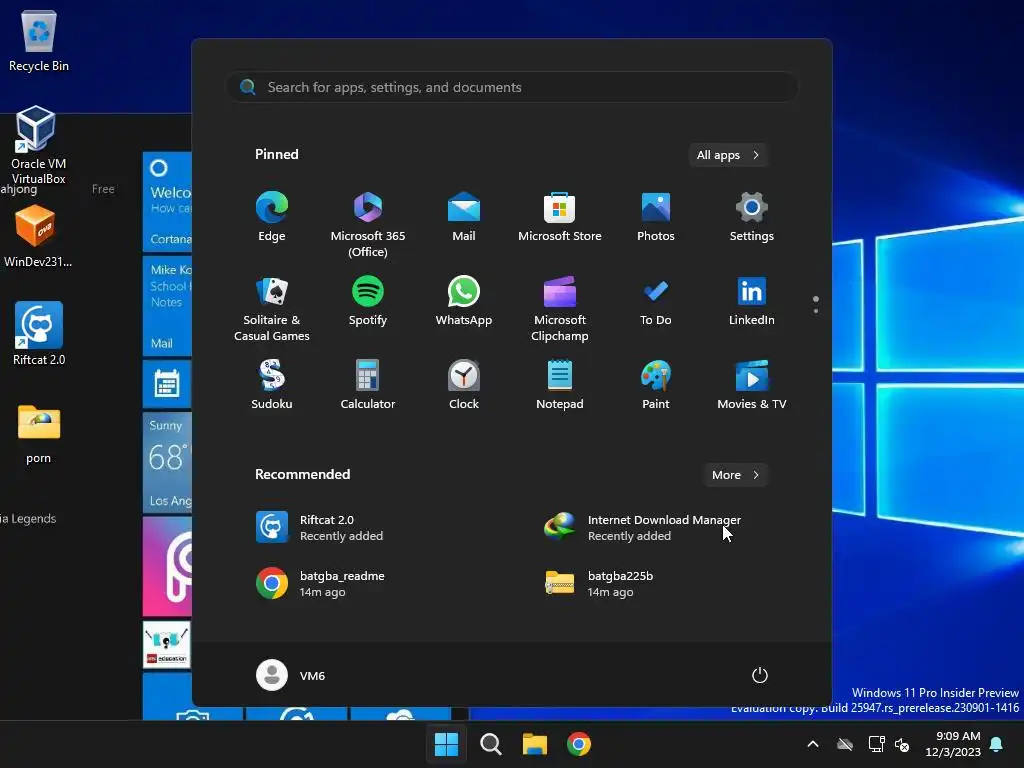This screenshot has width=1024, height=768.
Task: Open Microsoft Clipchamp
Action: coord(560,309)
